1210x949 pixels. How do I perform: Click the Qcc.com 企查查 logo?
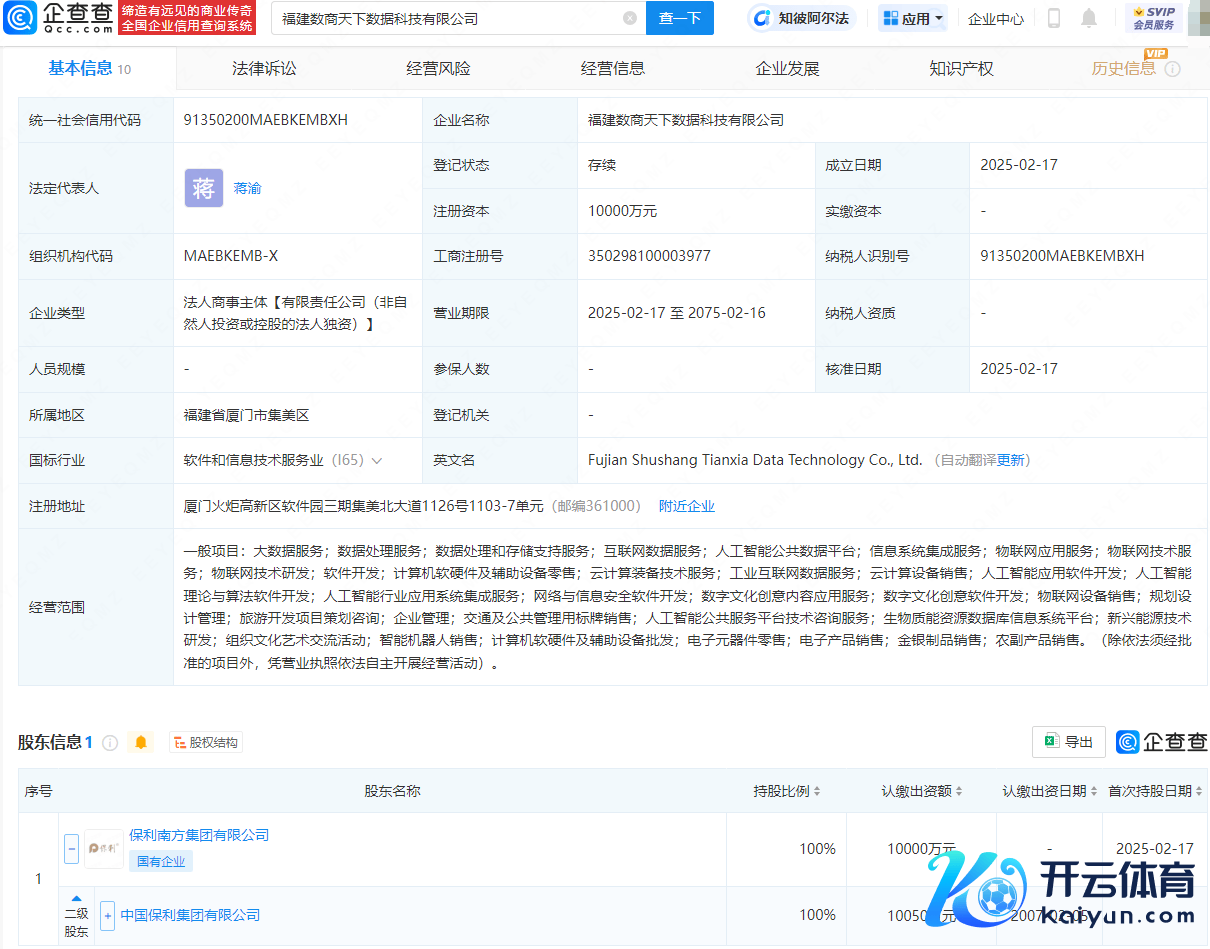[60, 18]
